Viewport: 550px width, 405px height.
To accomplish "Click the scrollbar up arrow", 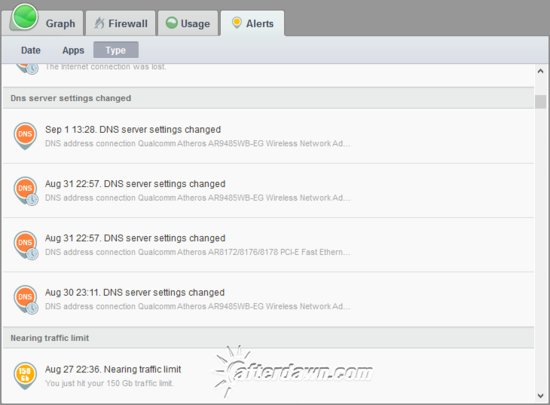I will click(541, 71).
